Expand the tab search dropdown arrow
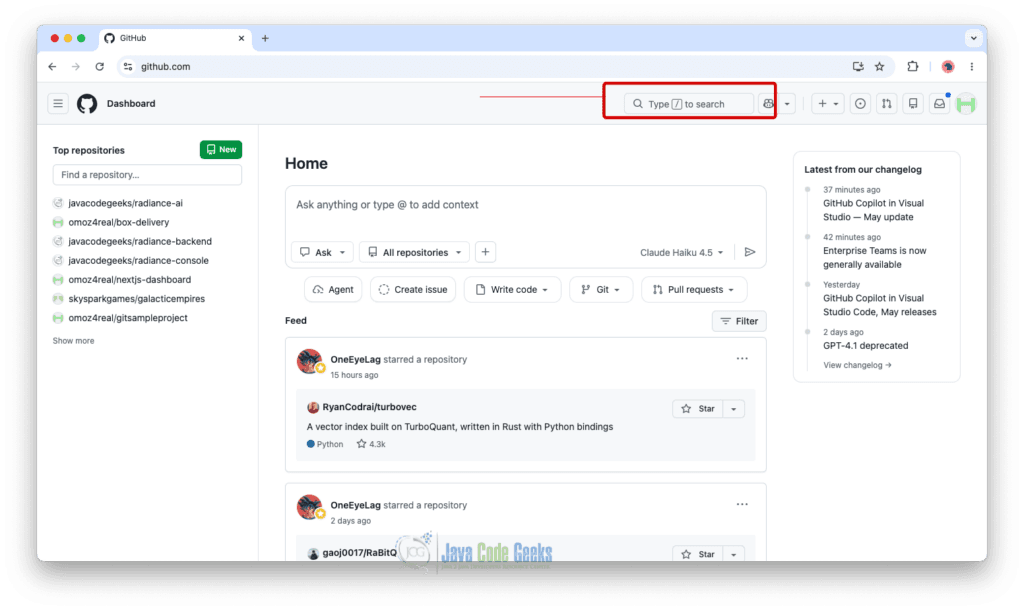Viewport: 1024px width, 610px height. tap(974, 39)
